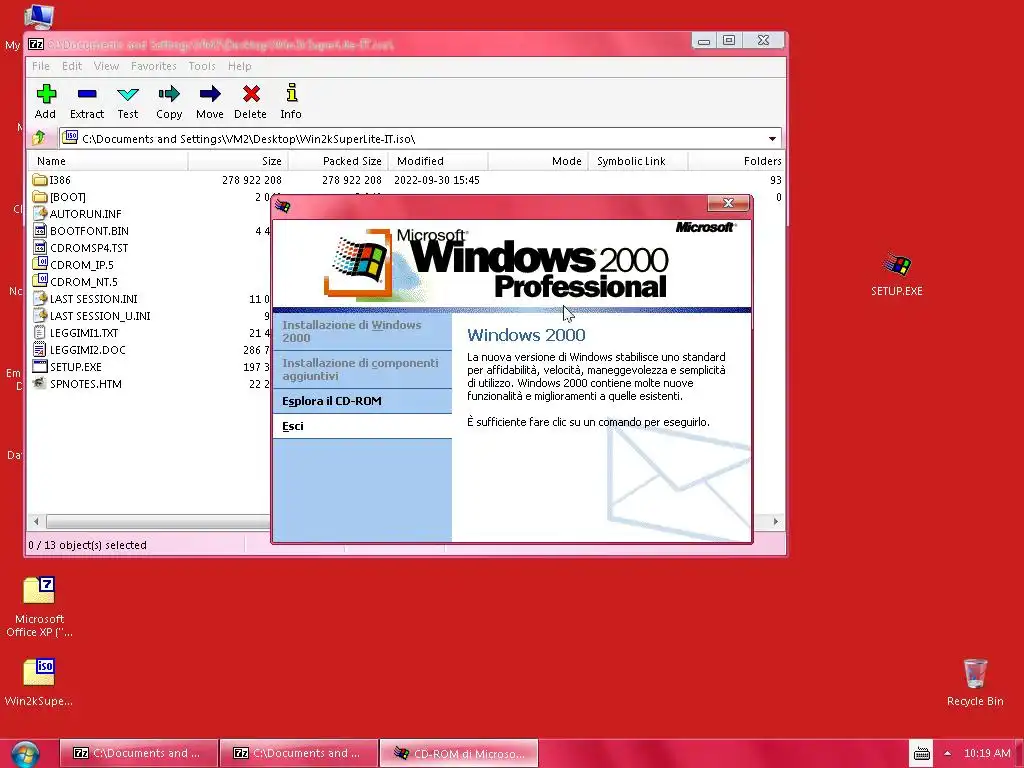This screenshot has height=768, width=1024.
Task: Switch to CD-ROM di Microsoft taskbar button
Action: 458,753
